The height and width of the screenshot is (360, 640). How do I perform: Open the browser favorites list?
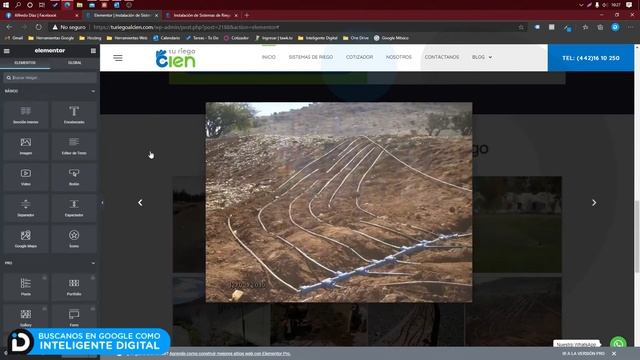click(x=585, y=27)
